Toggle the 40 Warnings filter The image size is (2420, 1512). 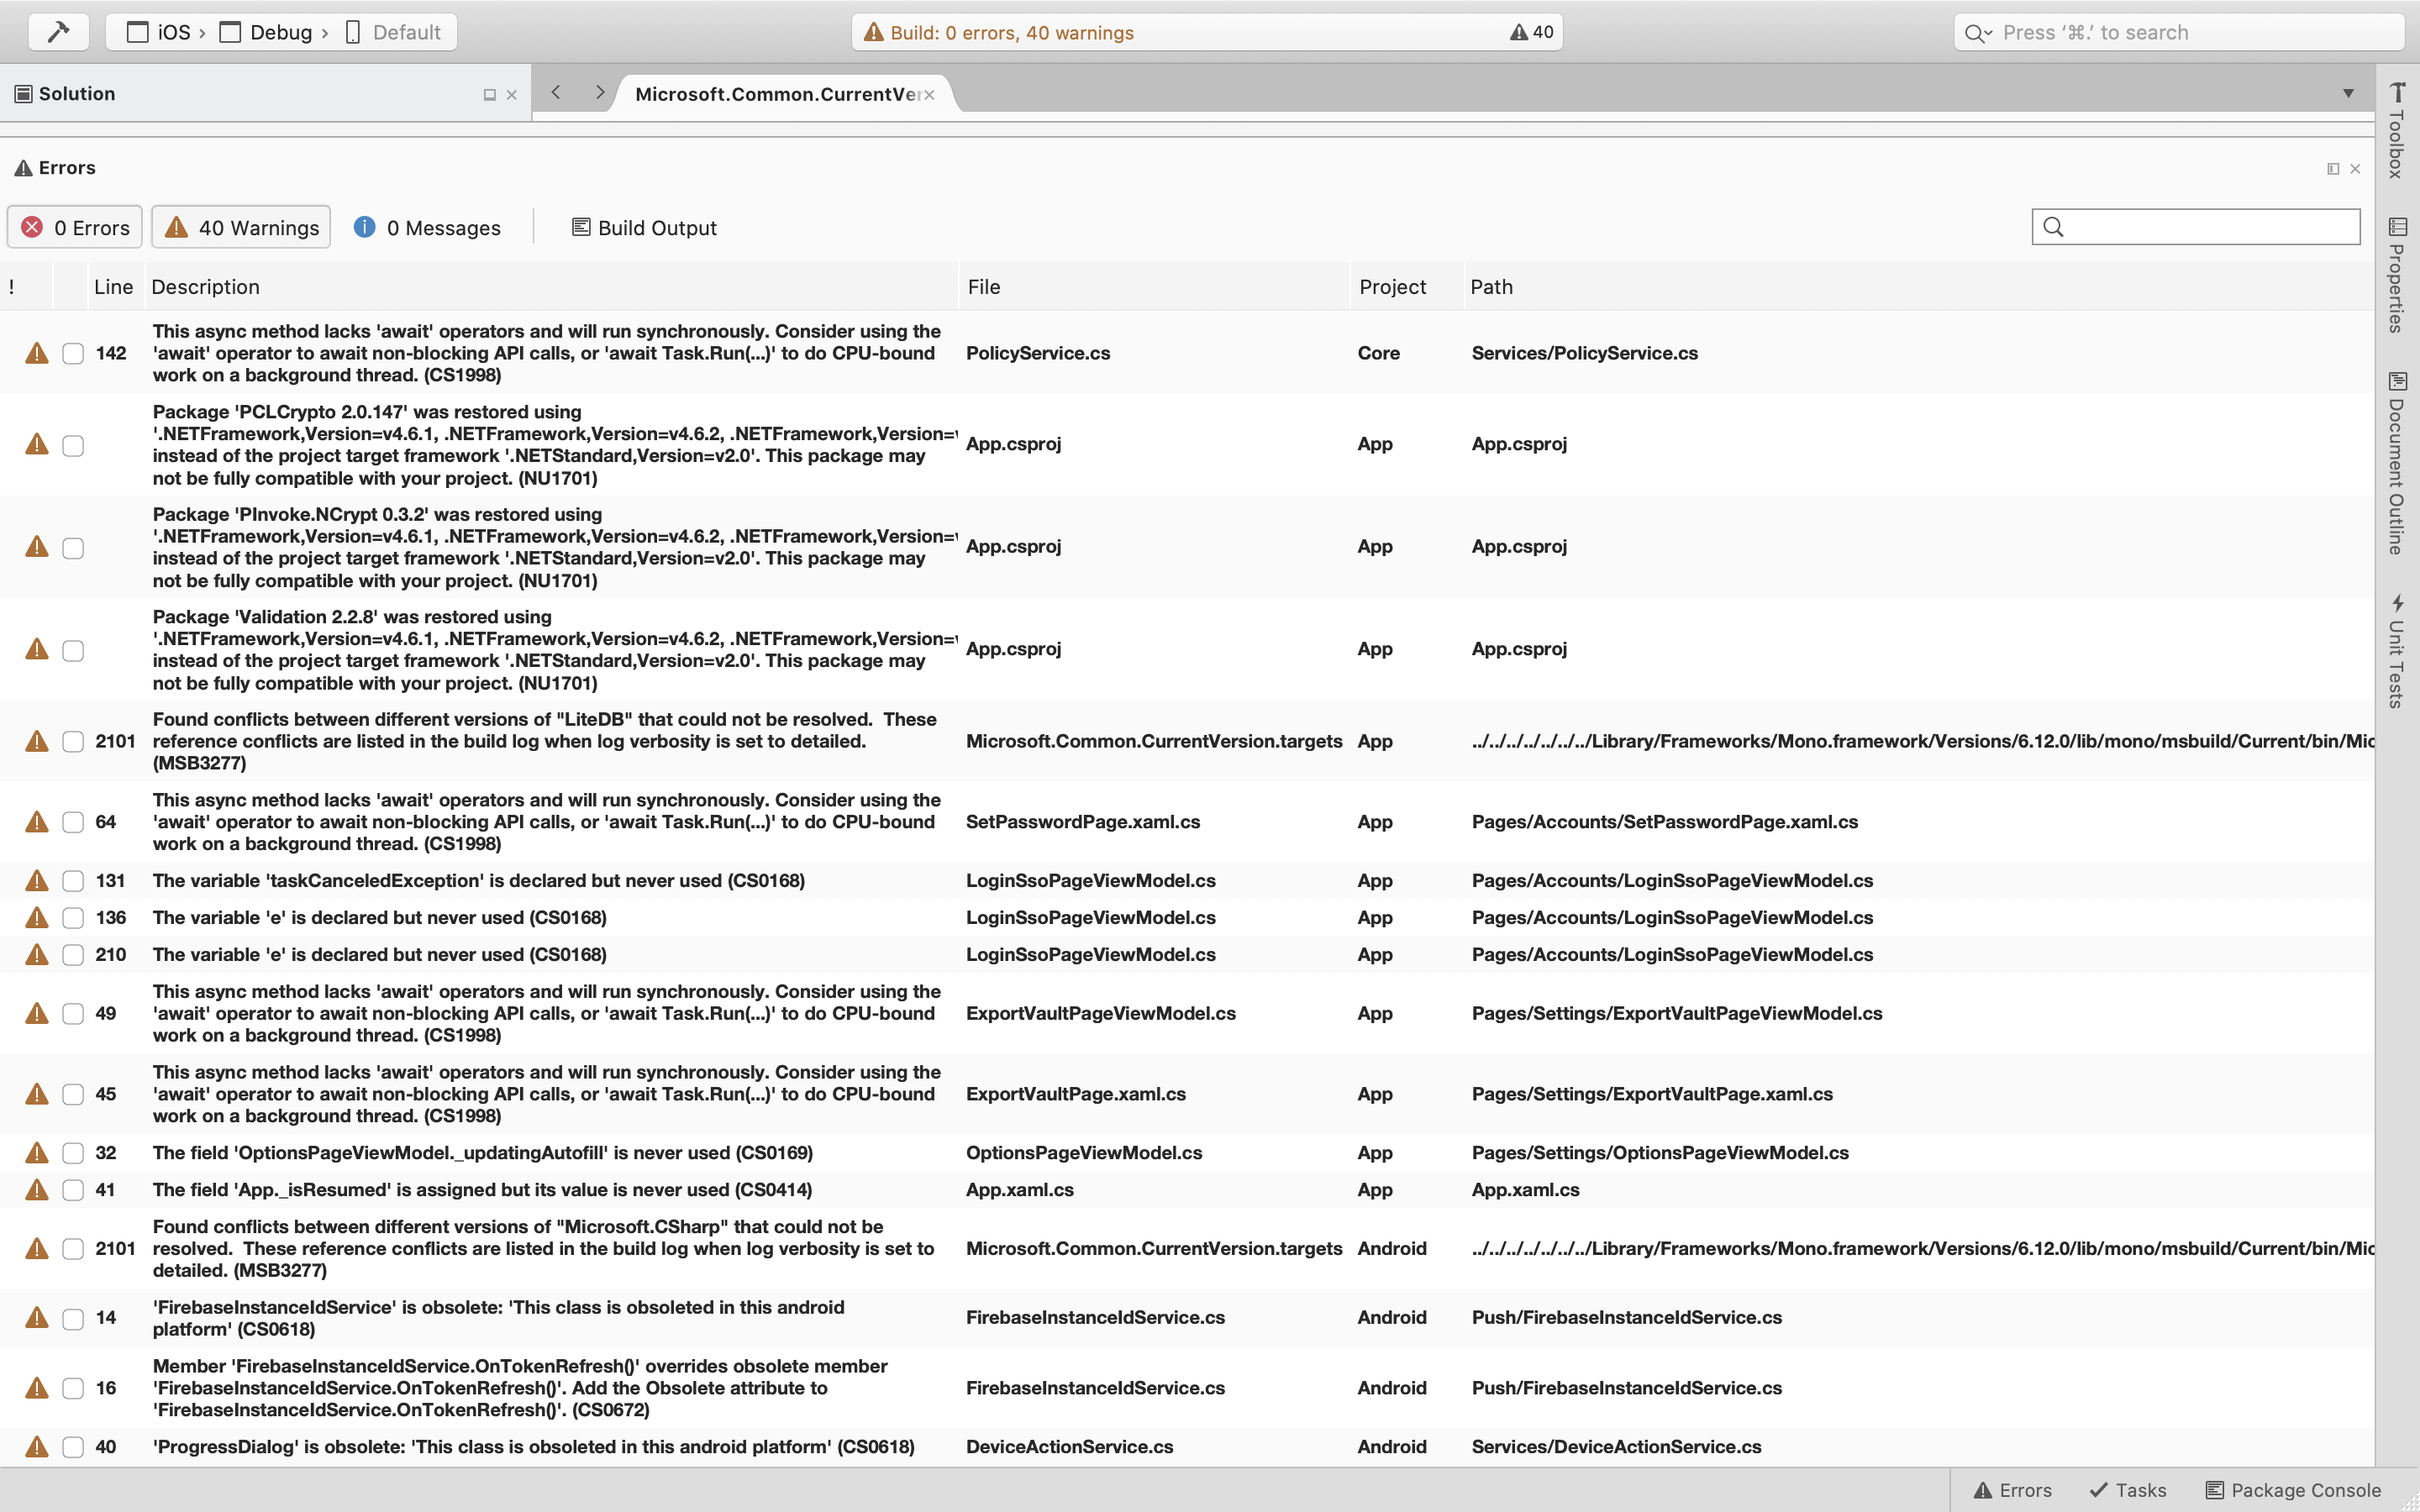click(x=241, y=228)
